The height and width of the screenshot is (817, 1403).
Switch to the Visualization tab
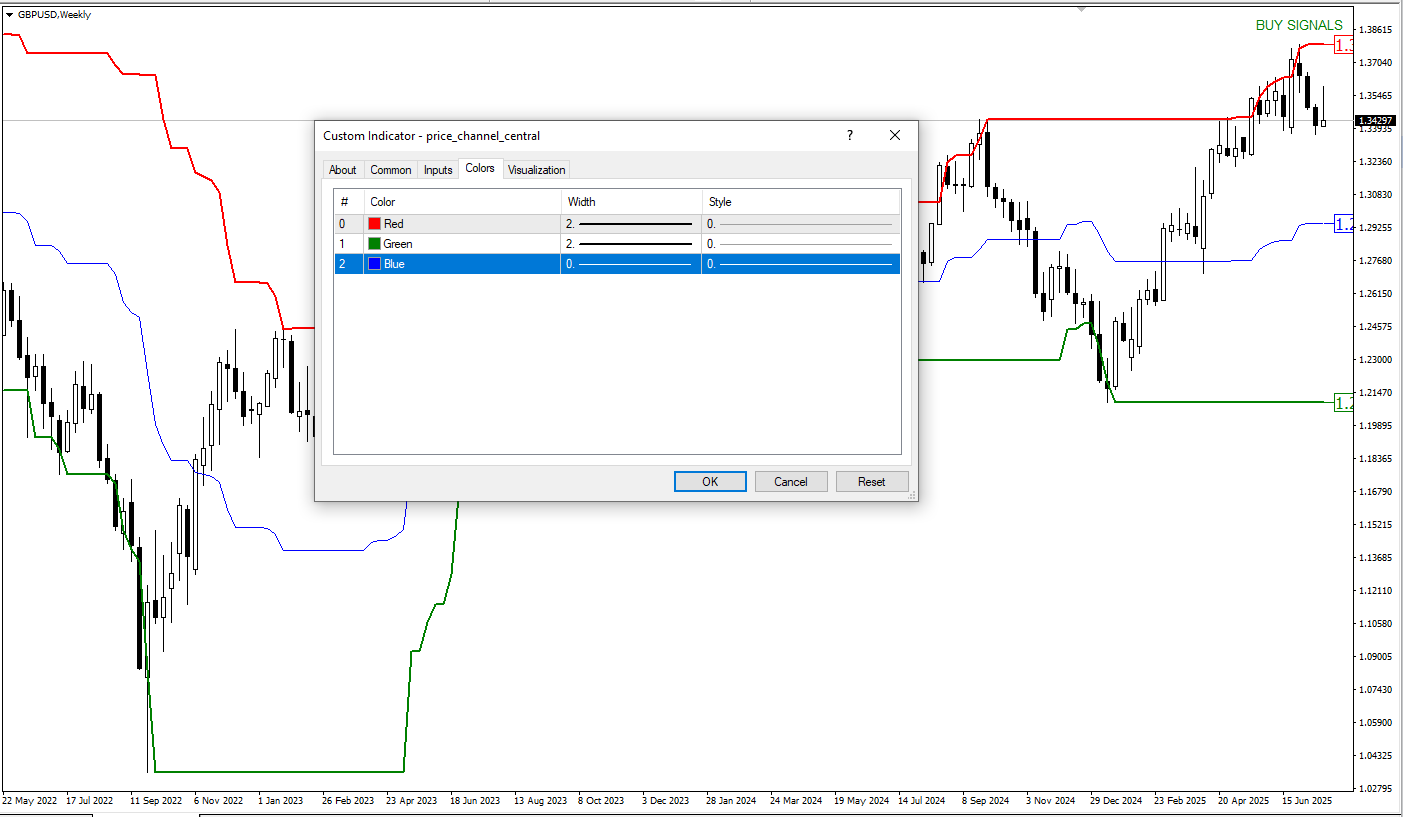coord(537,170)
